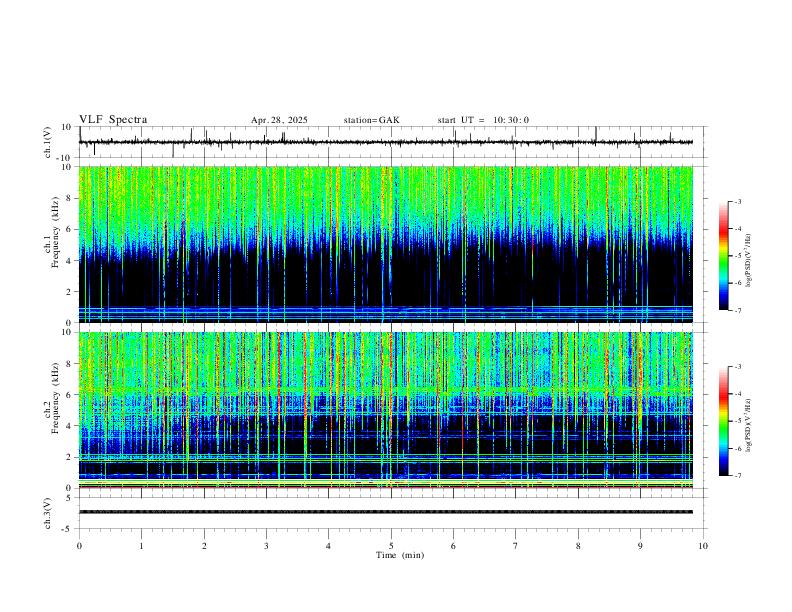
Task: Click the time axis tick label '8'
Action: point(578,546)
